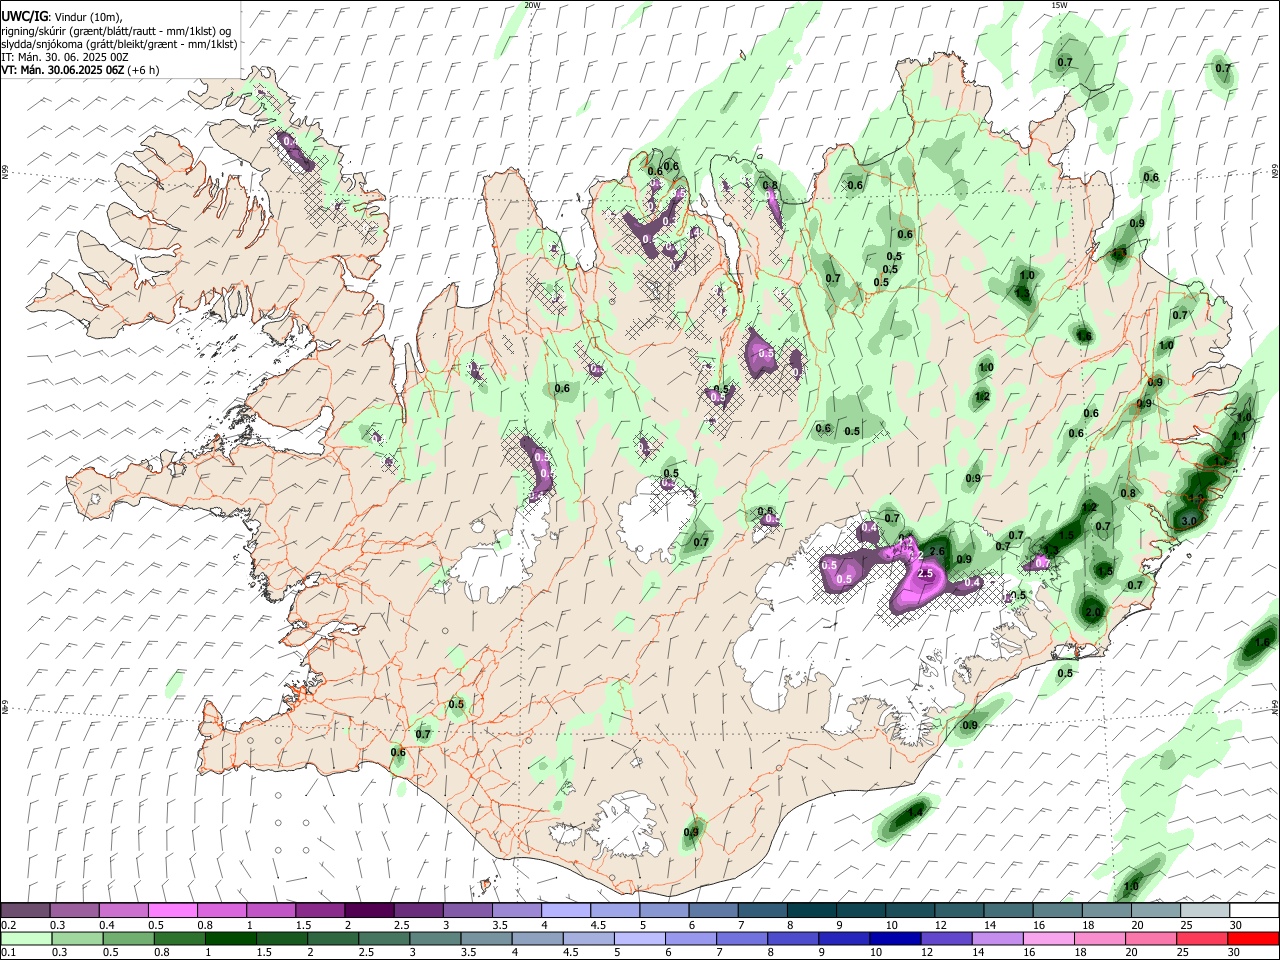Click the '0.2' label starting the top legend
Screen dimensions: 1280x960
[x=9, y=925]
